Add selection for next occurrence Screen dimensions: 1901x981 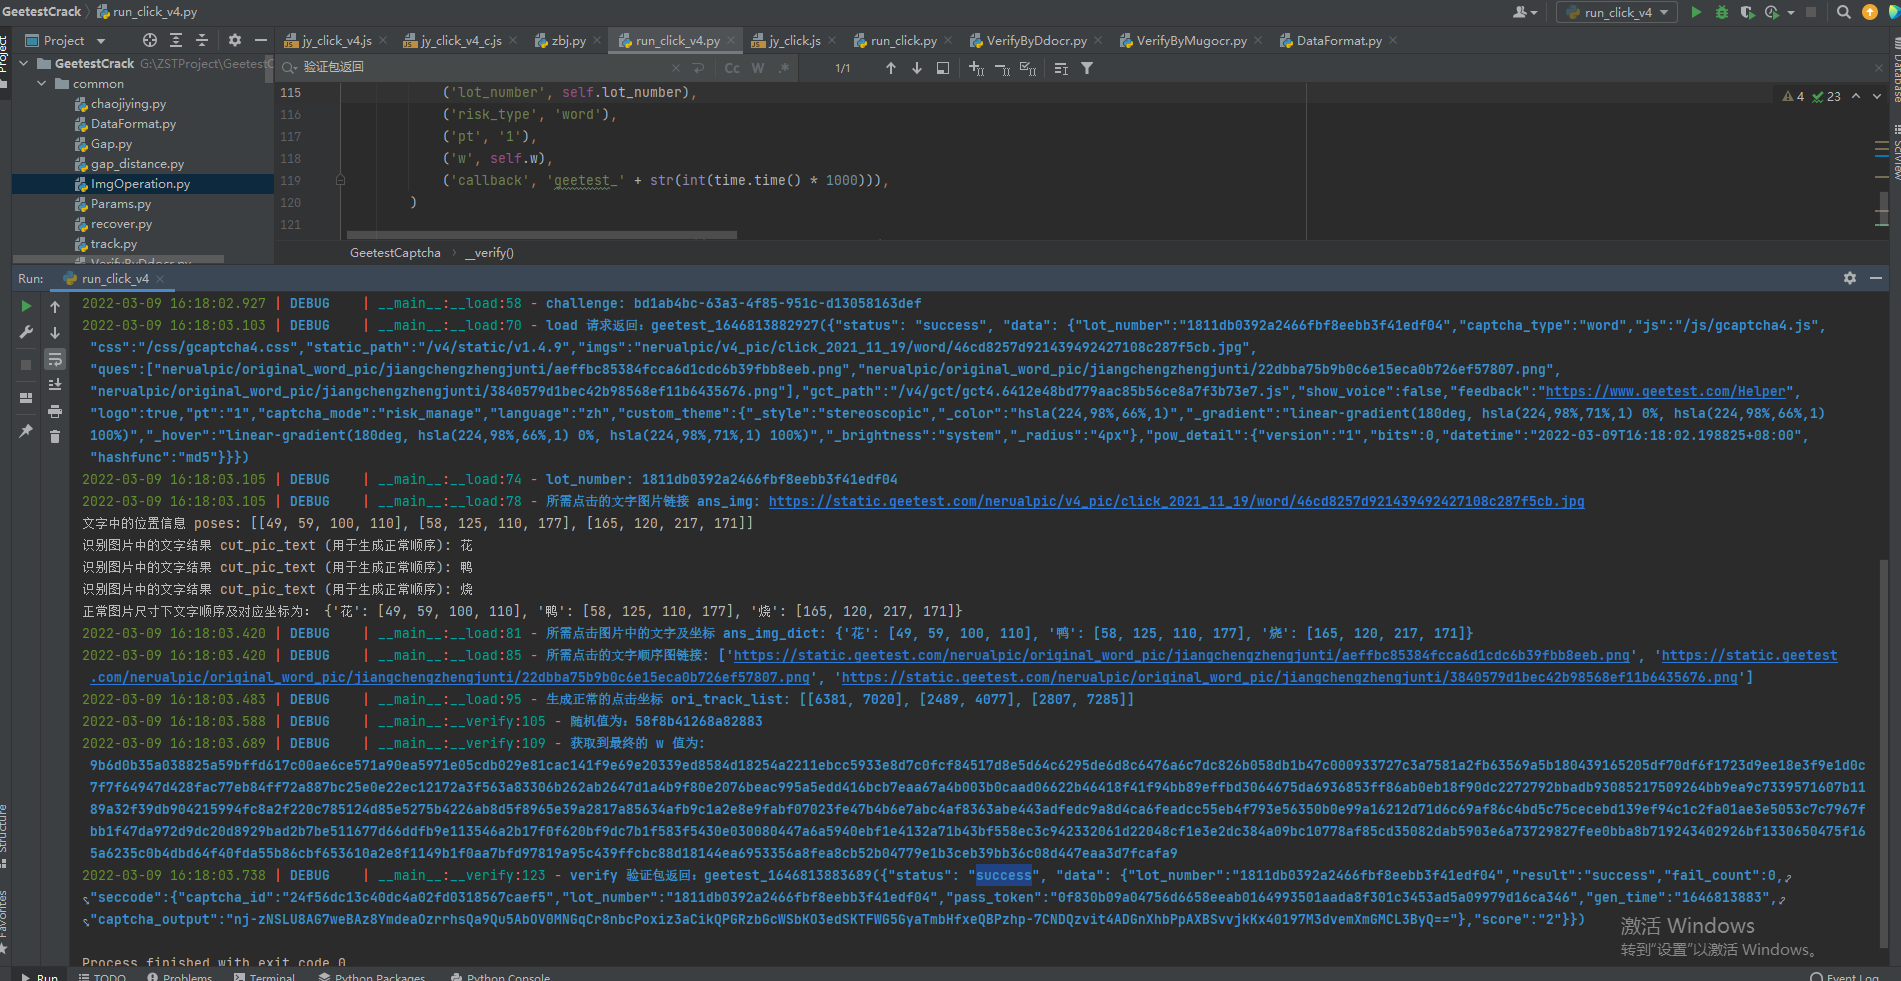(977, 68)
